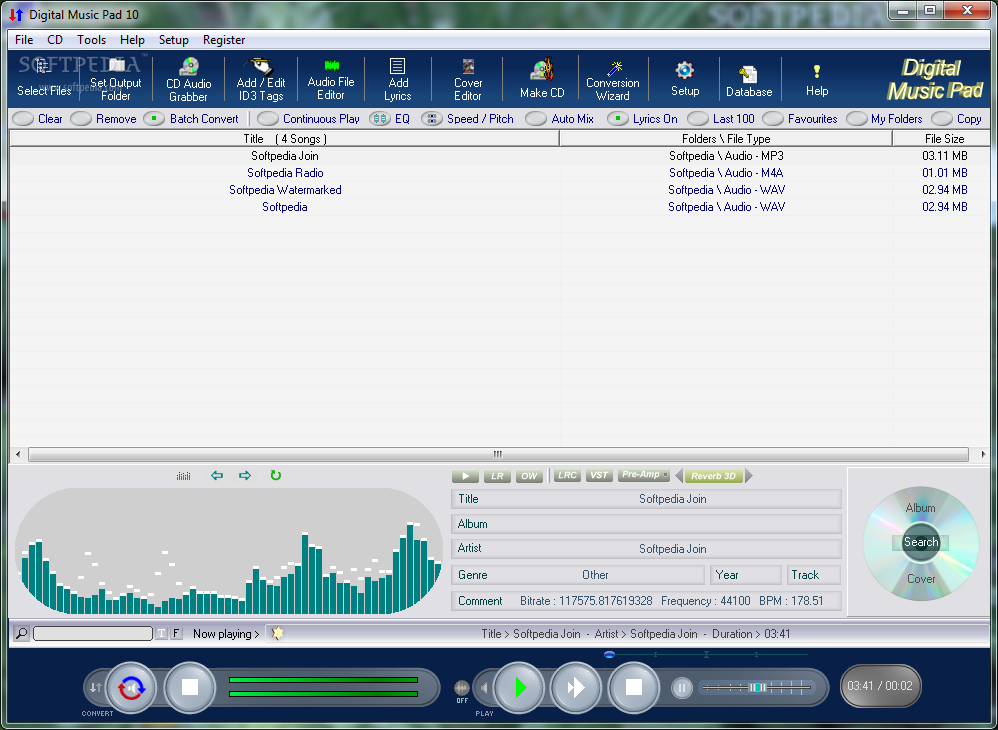Open the Add Lyrics tool
The width and height of the screenshot is (998, 730).
tap(398, 80)
